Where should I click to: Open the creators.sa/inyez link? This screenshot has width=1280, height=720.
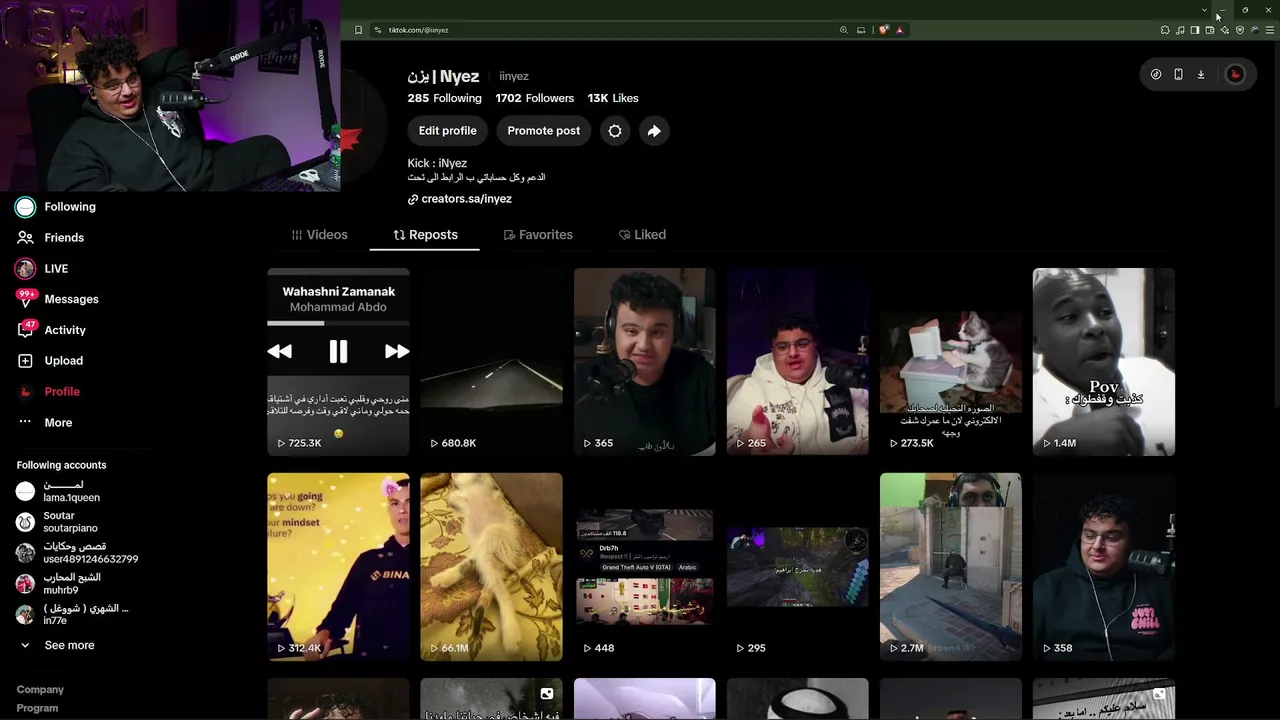click(460, 199)
